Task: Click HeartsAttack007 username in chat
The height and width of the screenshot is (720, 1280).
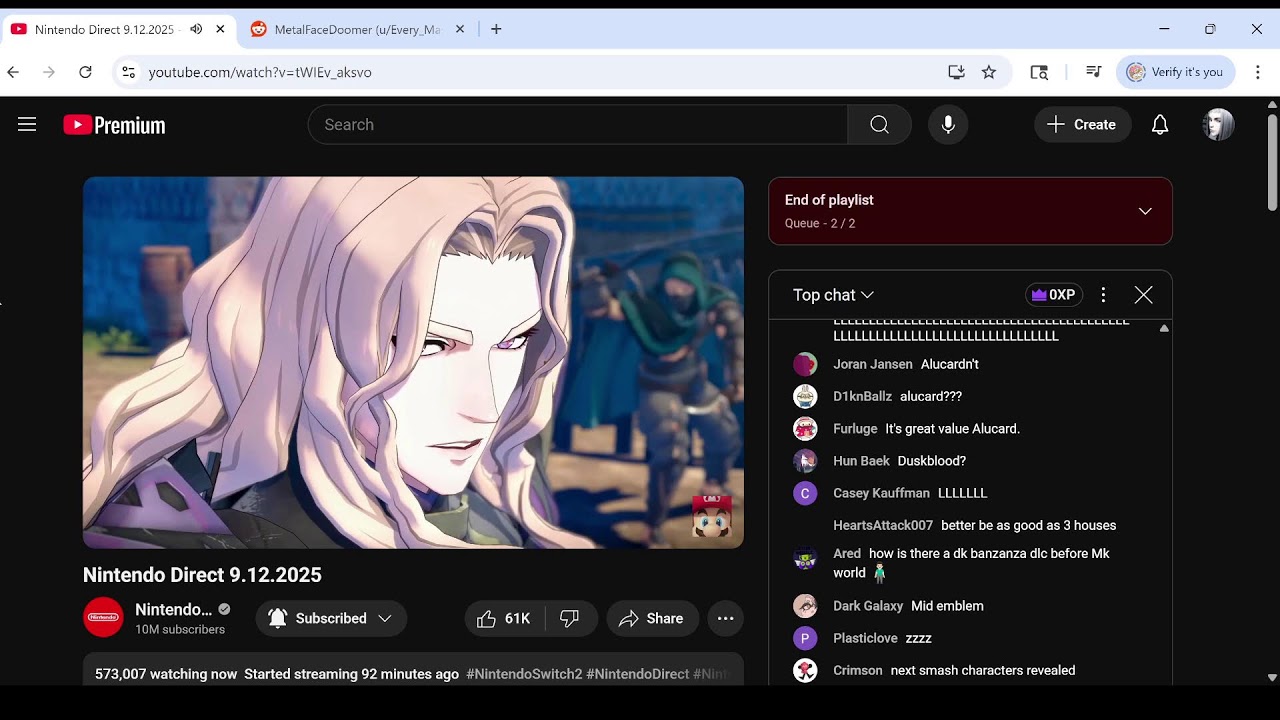Action: pyautogui.click(x=883, y=525)
